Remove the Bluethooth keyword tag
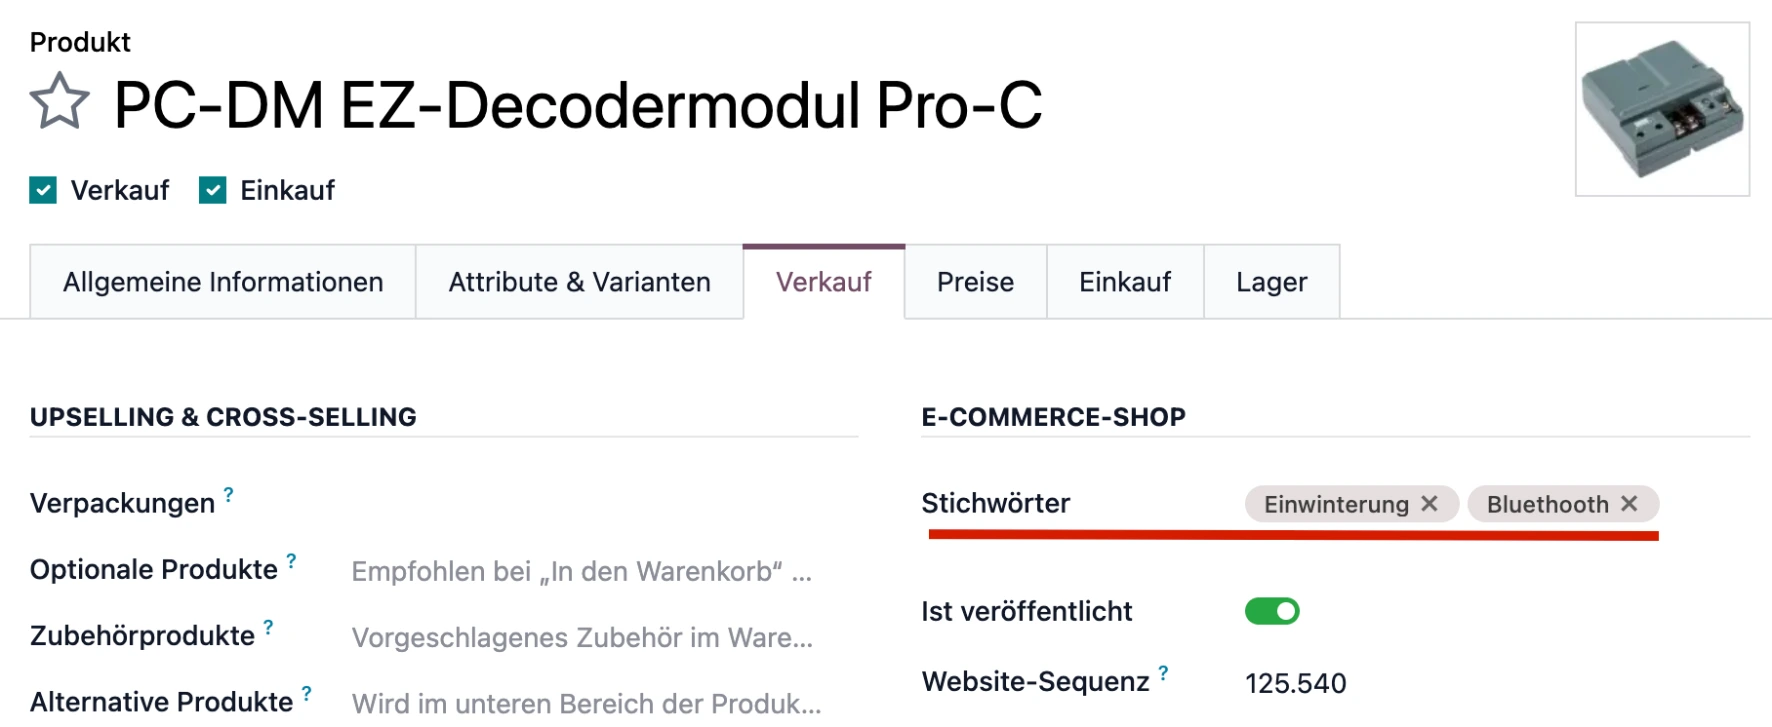The image size is (1772, 727). (1629, 504)
